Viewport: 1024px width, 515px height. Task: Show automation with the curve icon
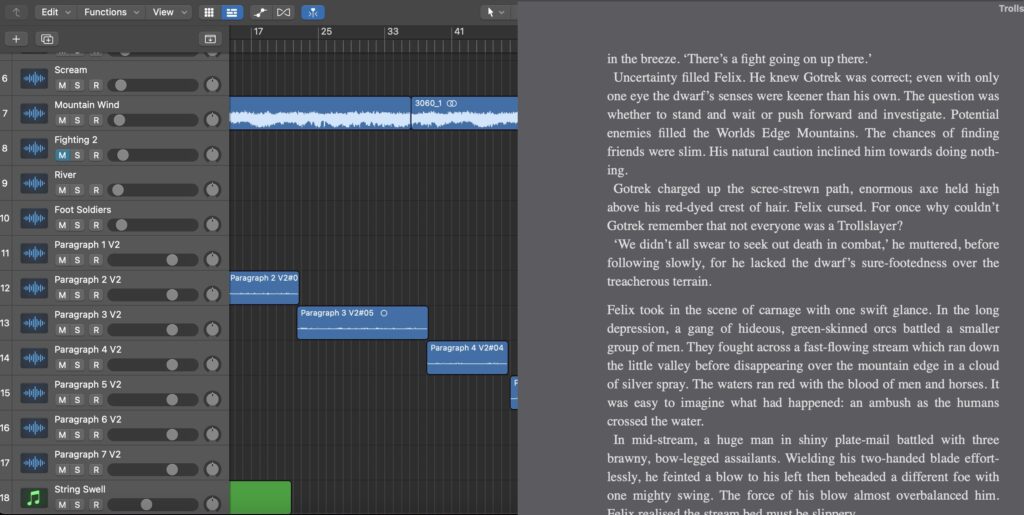pyautogui.click(x=261, y=12)
